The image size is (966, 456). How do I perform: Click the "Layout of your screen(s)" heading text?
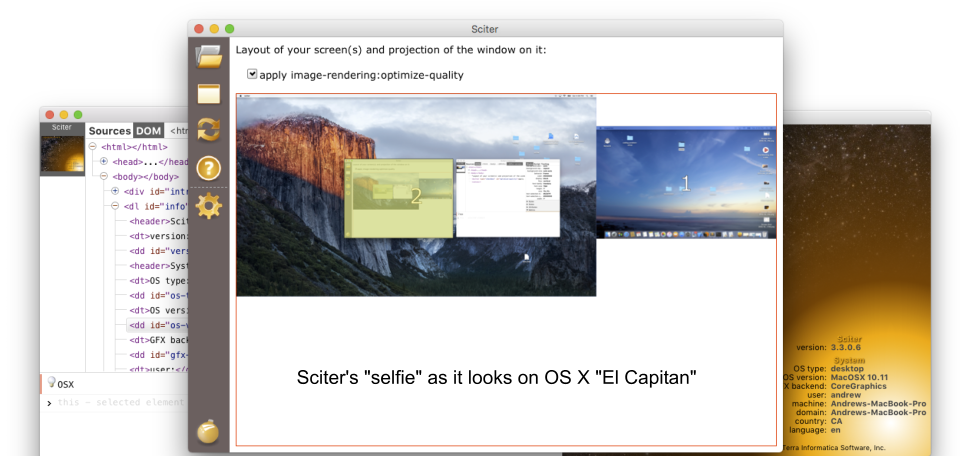click(x=391, y=50)
